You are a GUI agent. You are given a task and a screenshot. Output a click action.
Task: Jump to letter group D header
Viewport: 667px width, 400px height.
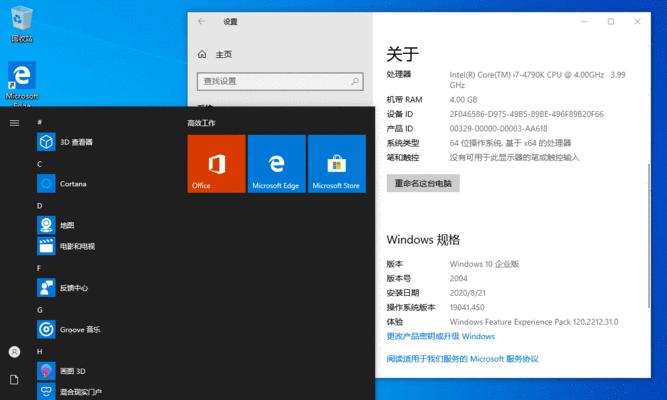coord(40,206)
